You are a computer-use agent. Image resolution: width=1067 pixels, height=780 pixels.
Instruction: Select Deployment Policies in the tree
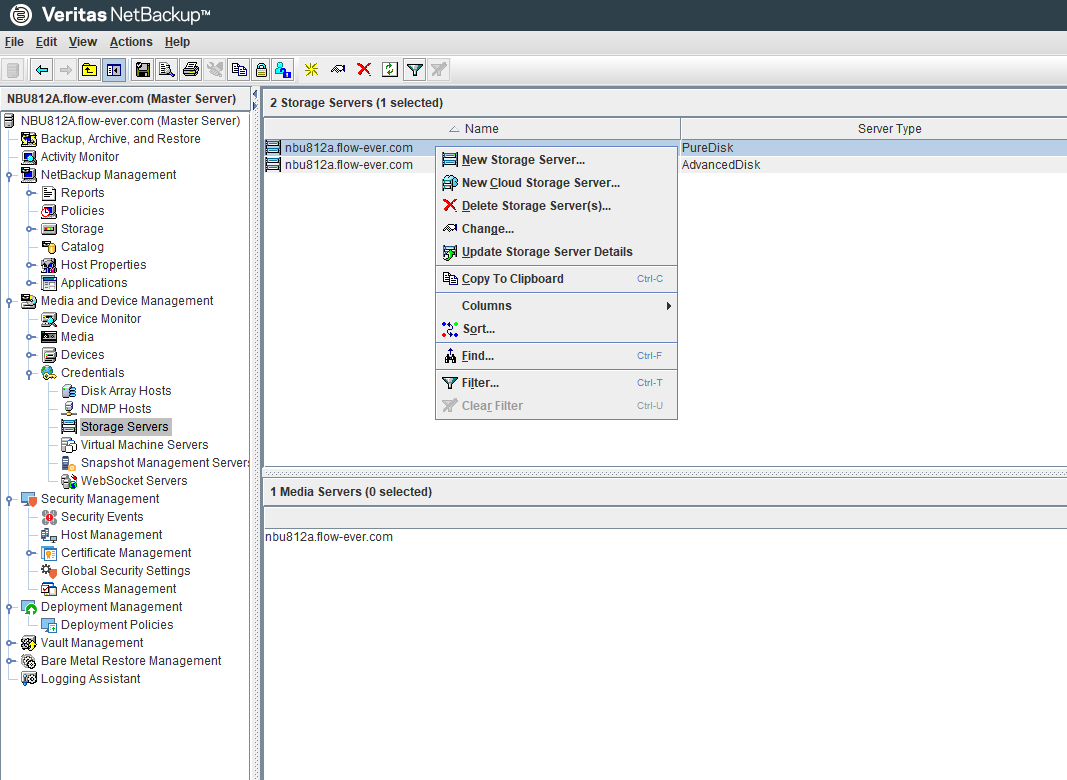click(117, 625)
